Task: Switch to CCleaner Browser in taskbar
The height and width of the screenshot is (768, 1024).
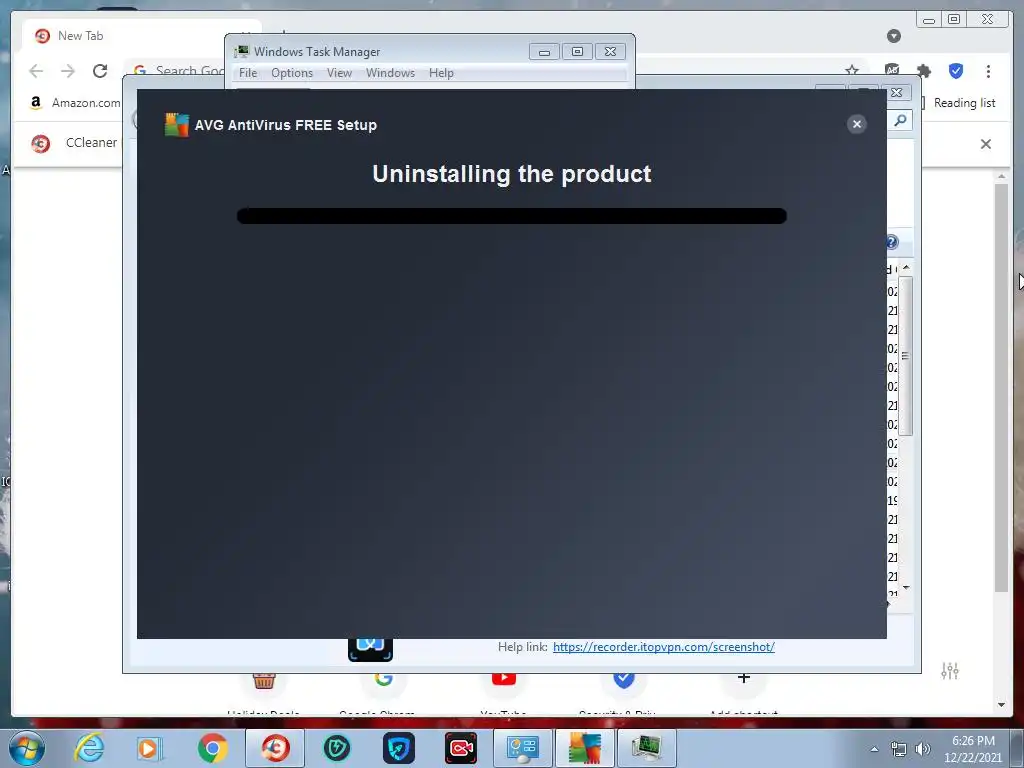Action: coord(275,748)
